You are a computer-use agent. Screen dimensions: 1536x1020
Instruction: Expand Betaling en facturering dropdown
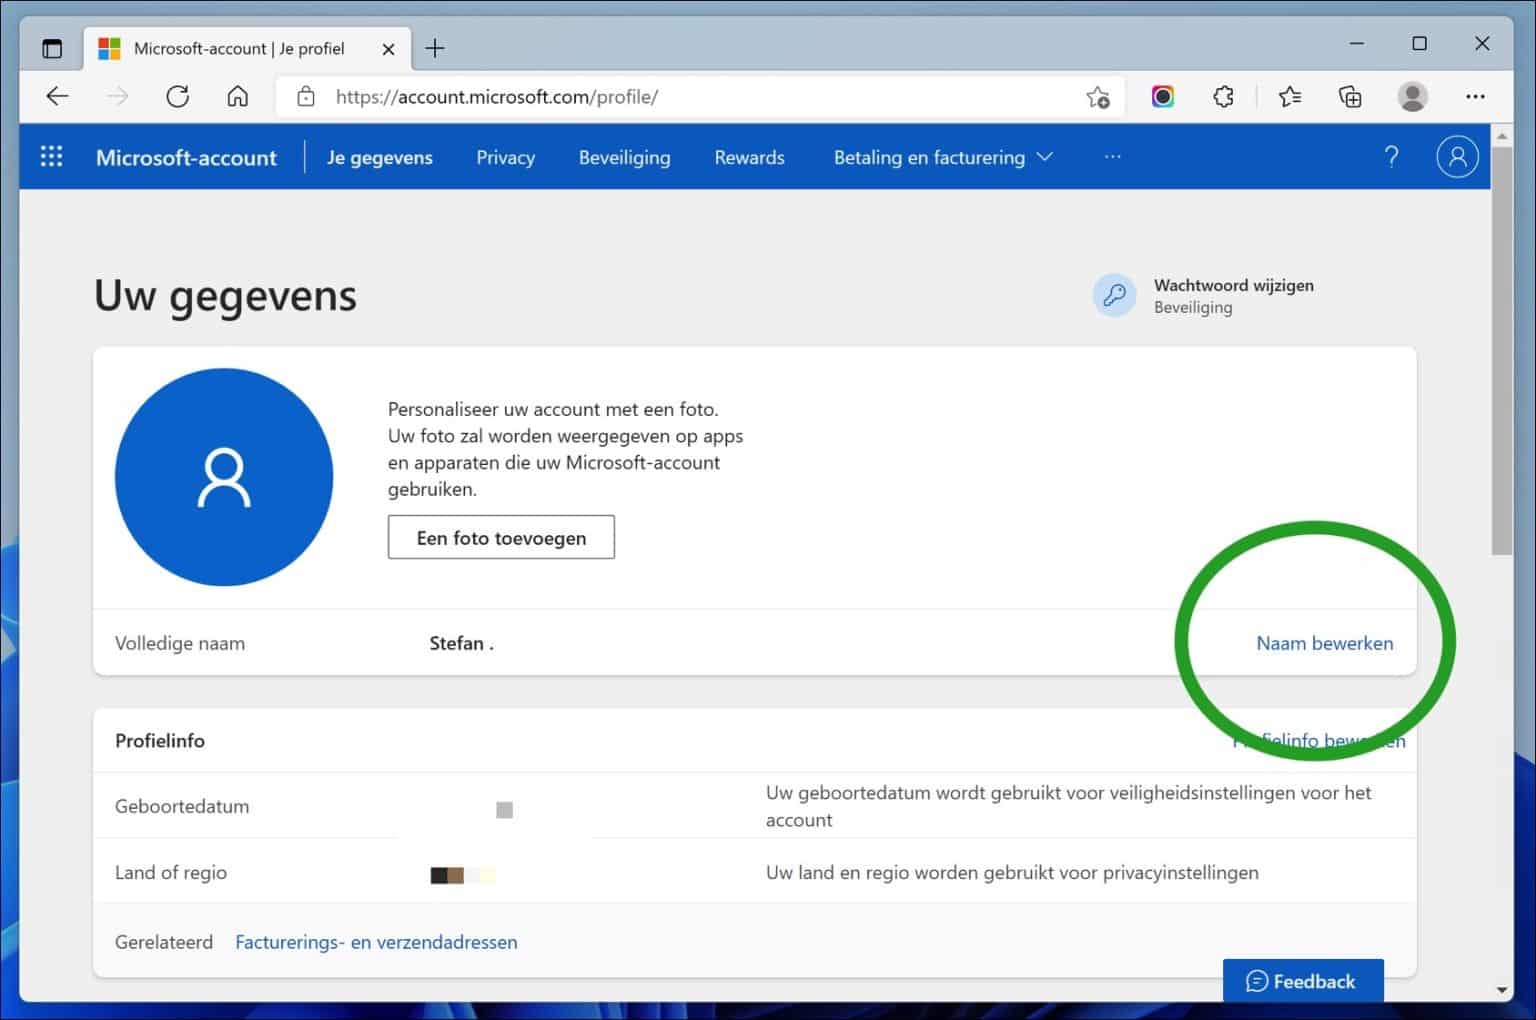943,158
